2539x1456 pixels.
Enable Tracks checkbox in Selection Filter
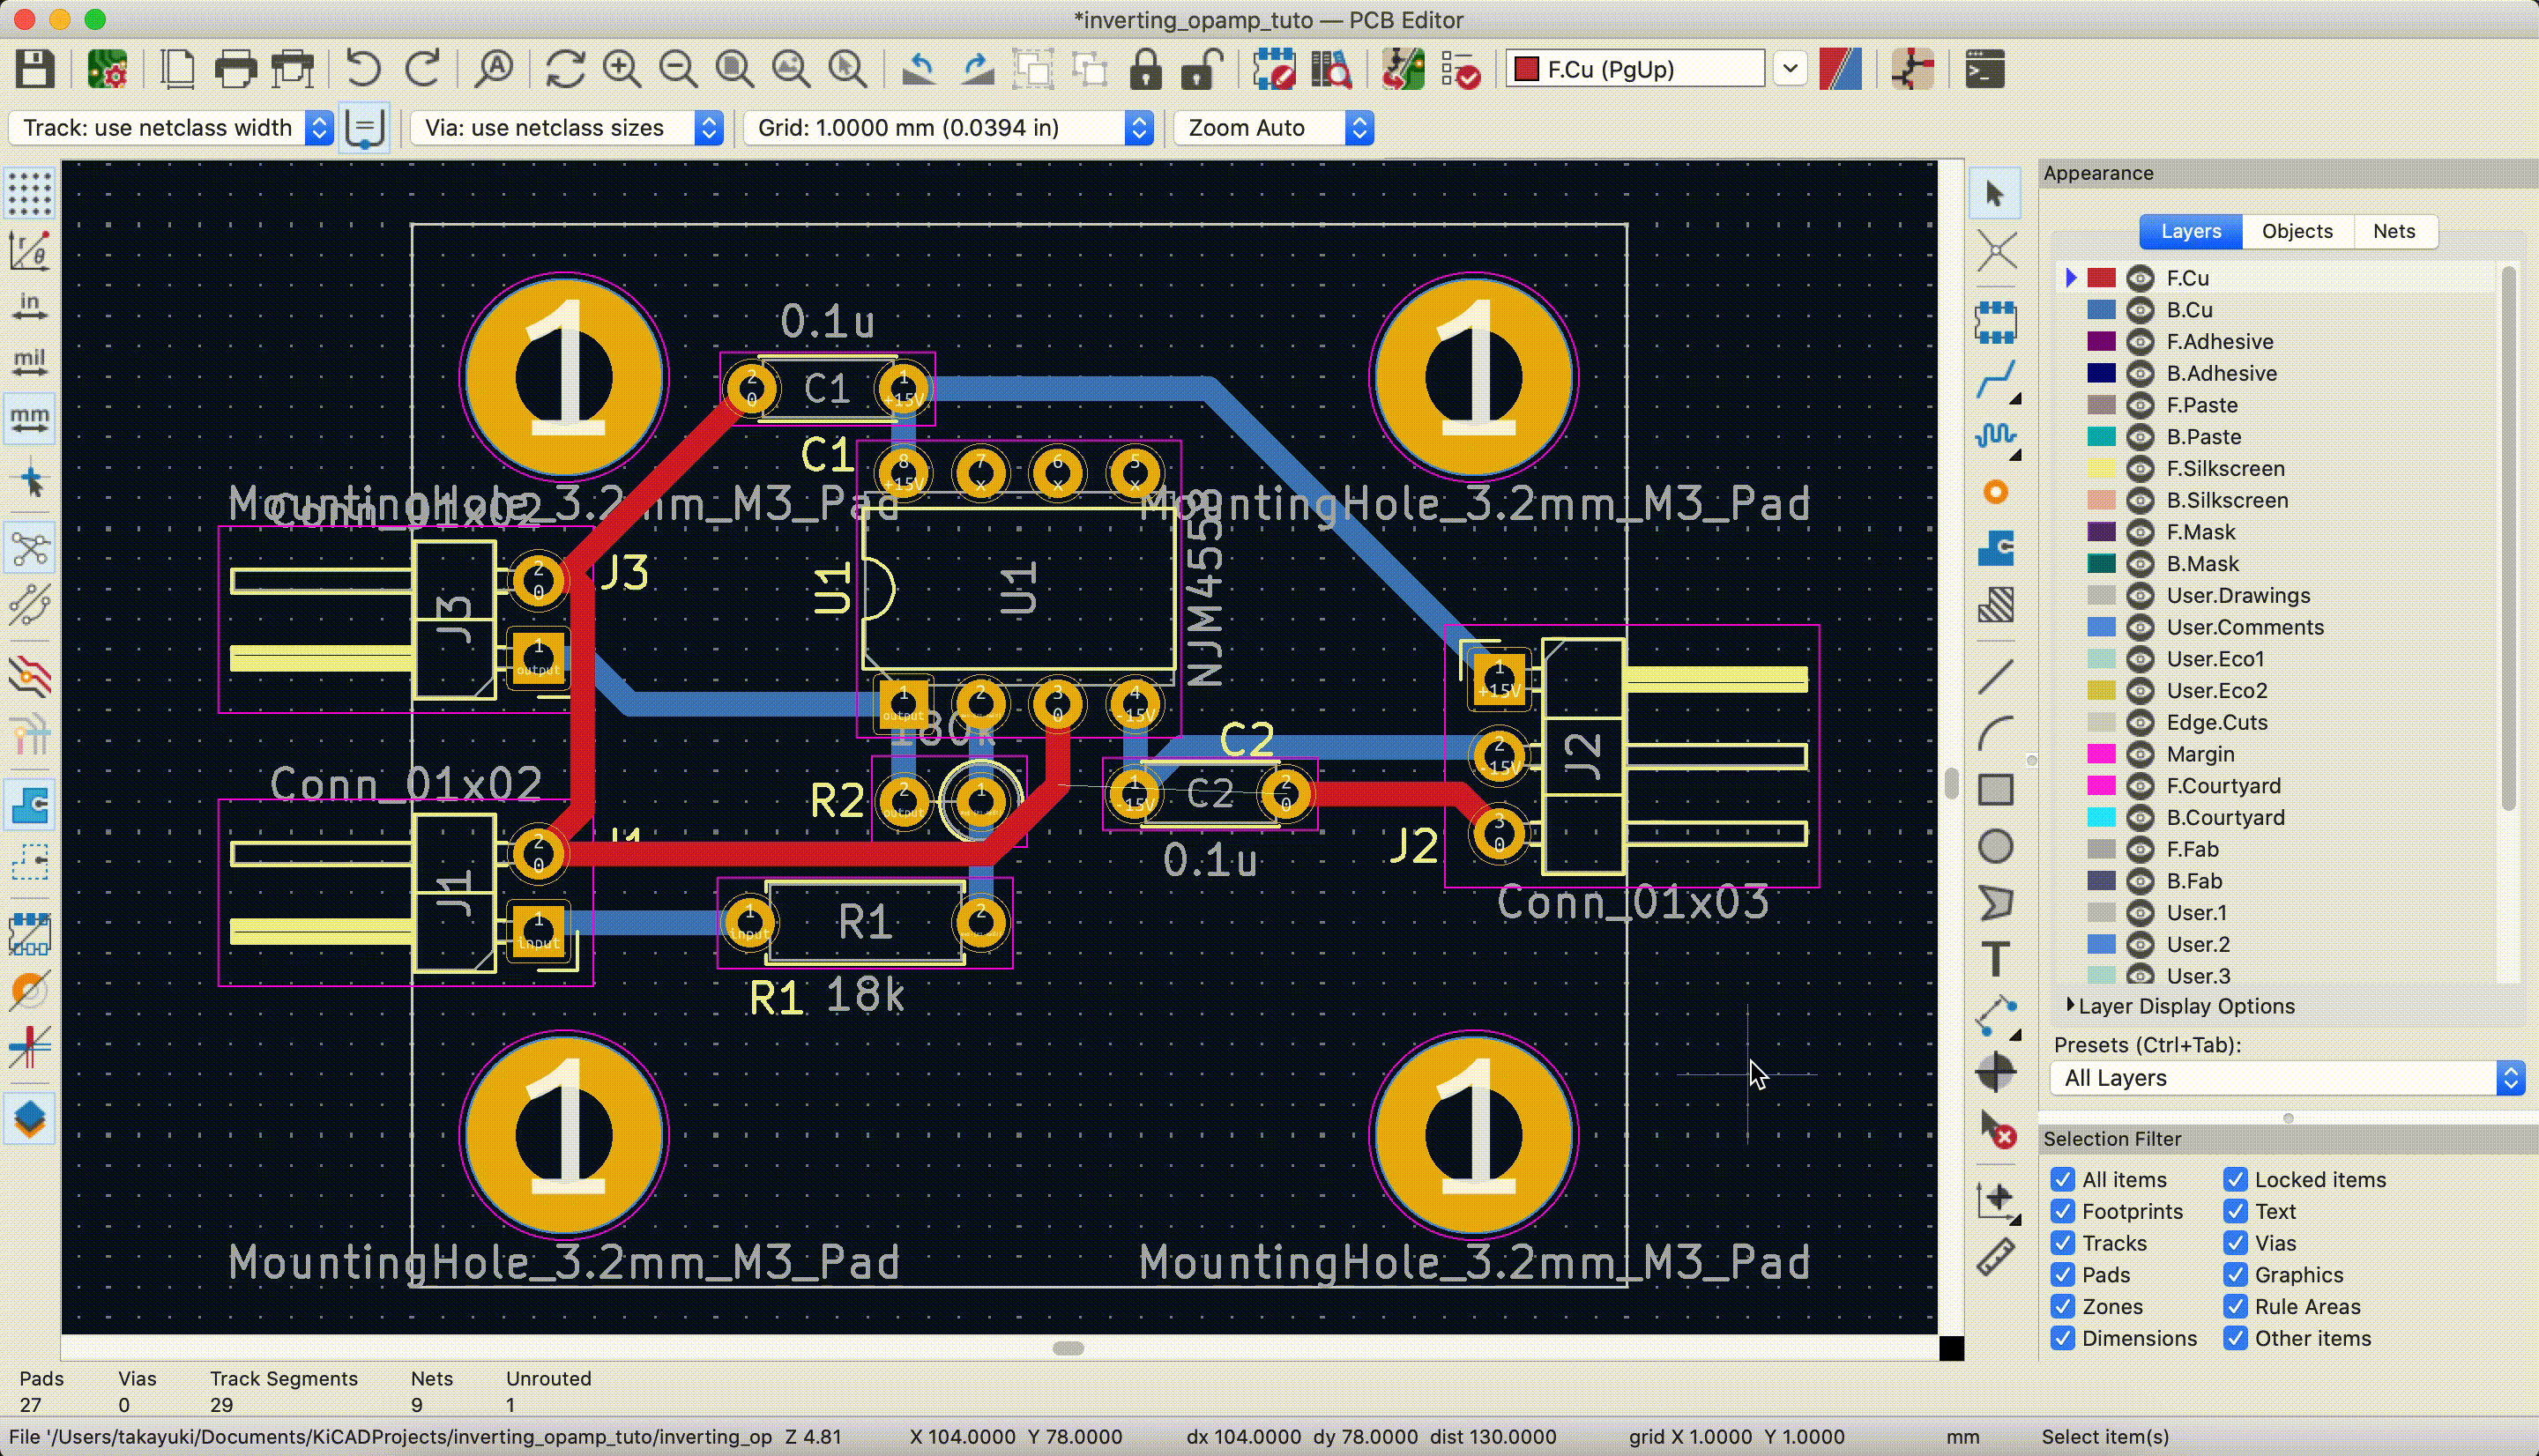[2063, 1242]
